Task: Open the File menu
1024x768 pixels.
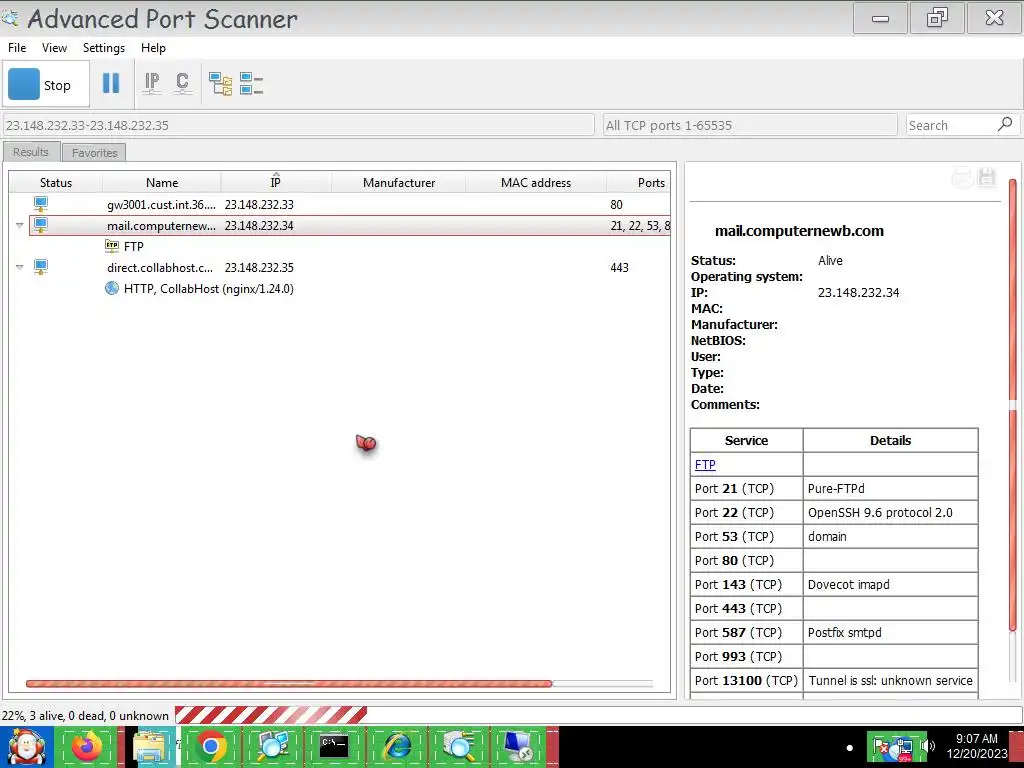Action: 17,48
